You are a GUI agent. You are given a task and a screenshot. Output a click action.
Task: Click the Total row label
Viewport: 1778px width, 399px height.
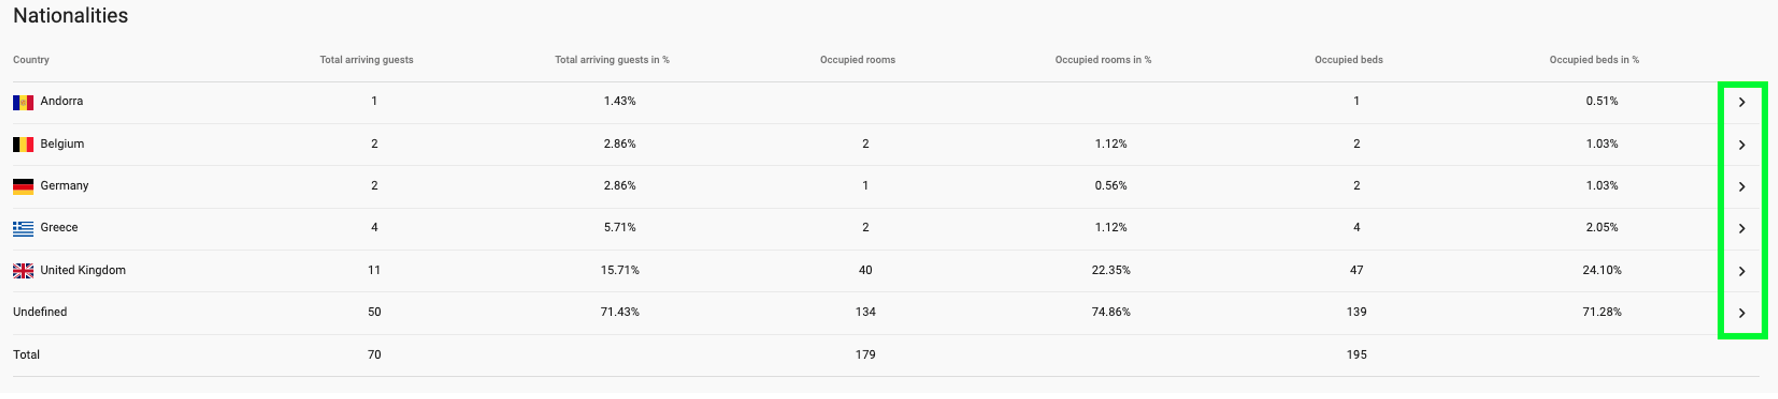pyautogui.click(x=26, y=355)
